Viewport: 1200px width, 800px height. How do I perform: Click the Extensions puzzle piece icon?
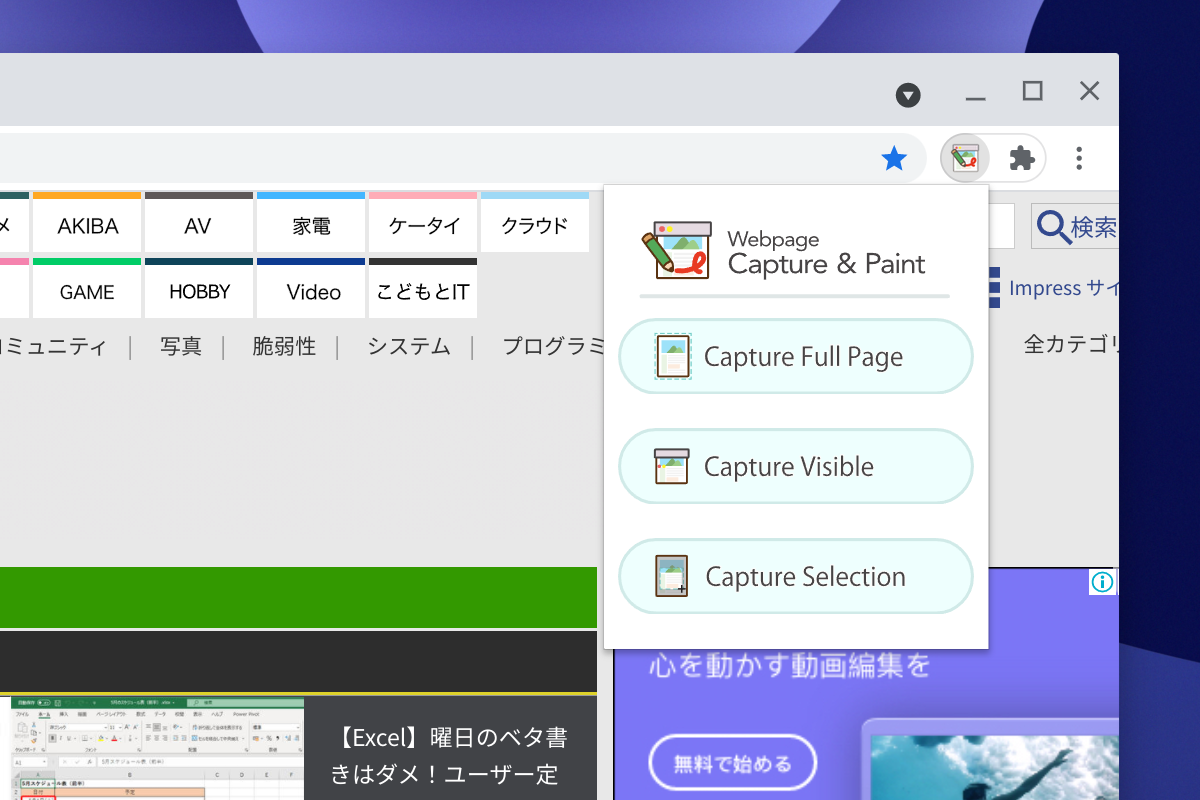1020,158
